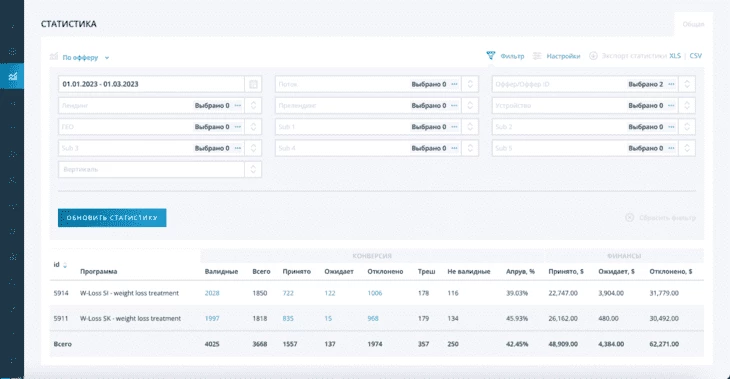Click the sort arrows beside the id column
The height and width of the screenshot is (379, 730).
click(65, 265)
